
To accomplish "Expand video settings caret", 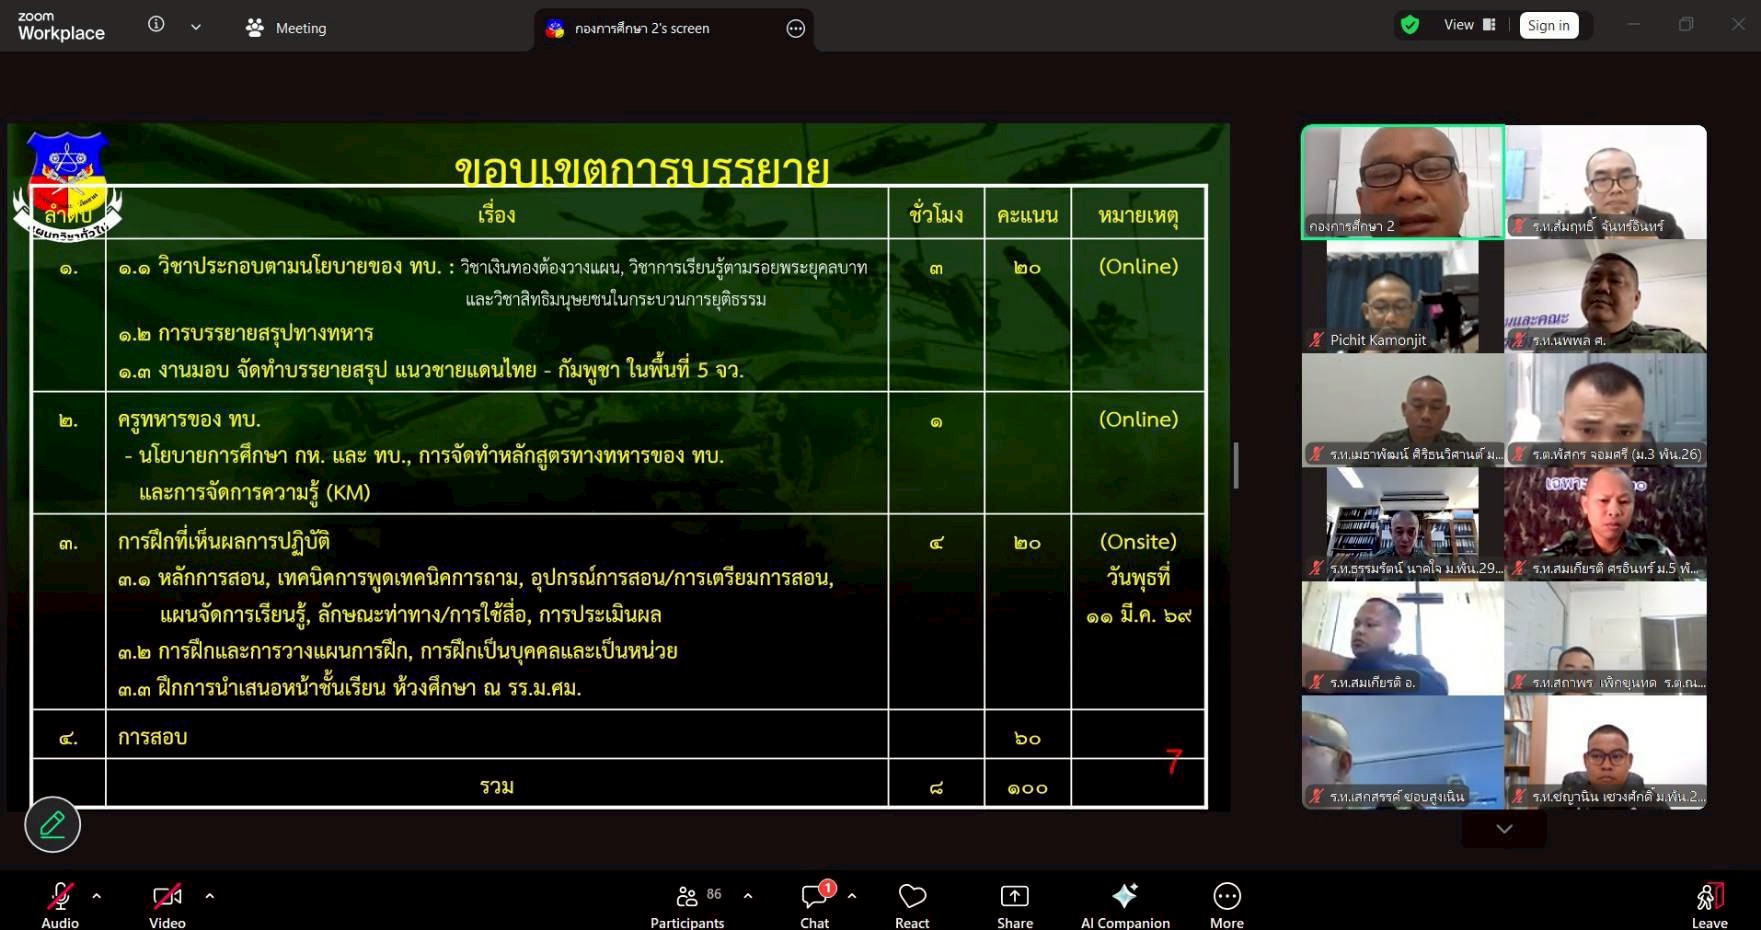I will (x=210, y=896).
